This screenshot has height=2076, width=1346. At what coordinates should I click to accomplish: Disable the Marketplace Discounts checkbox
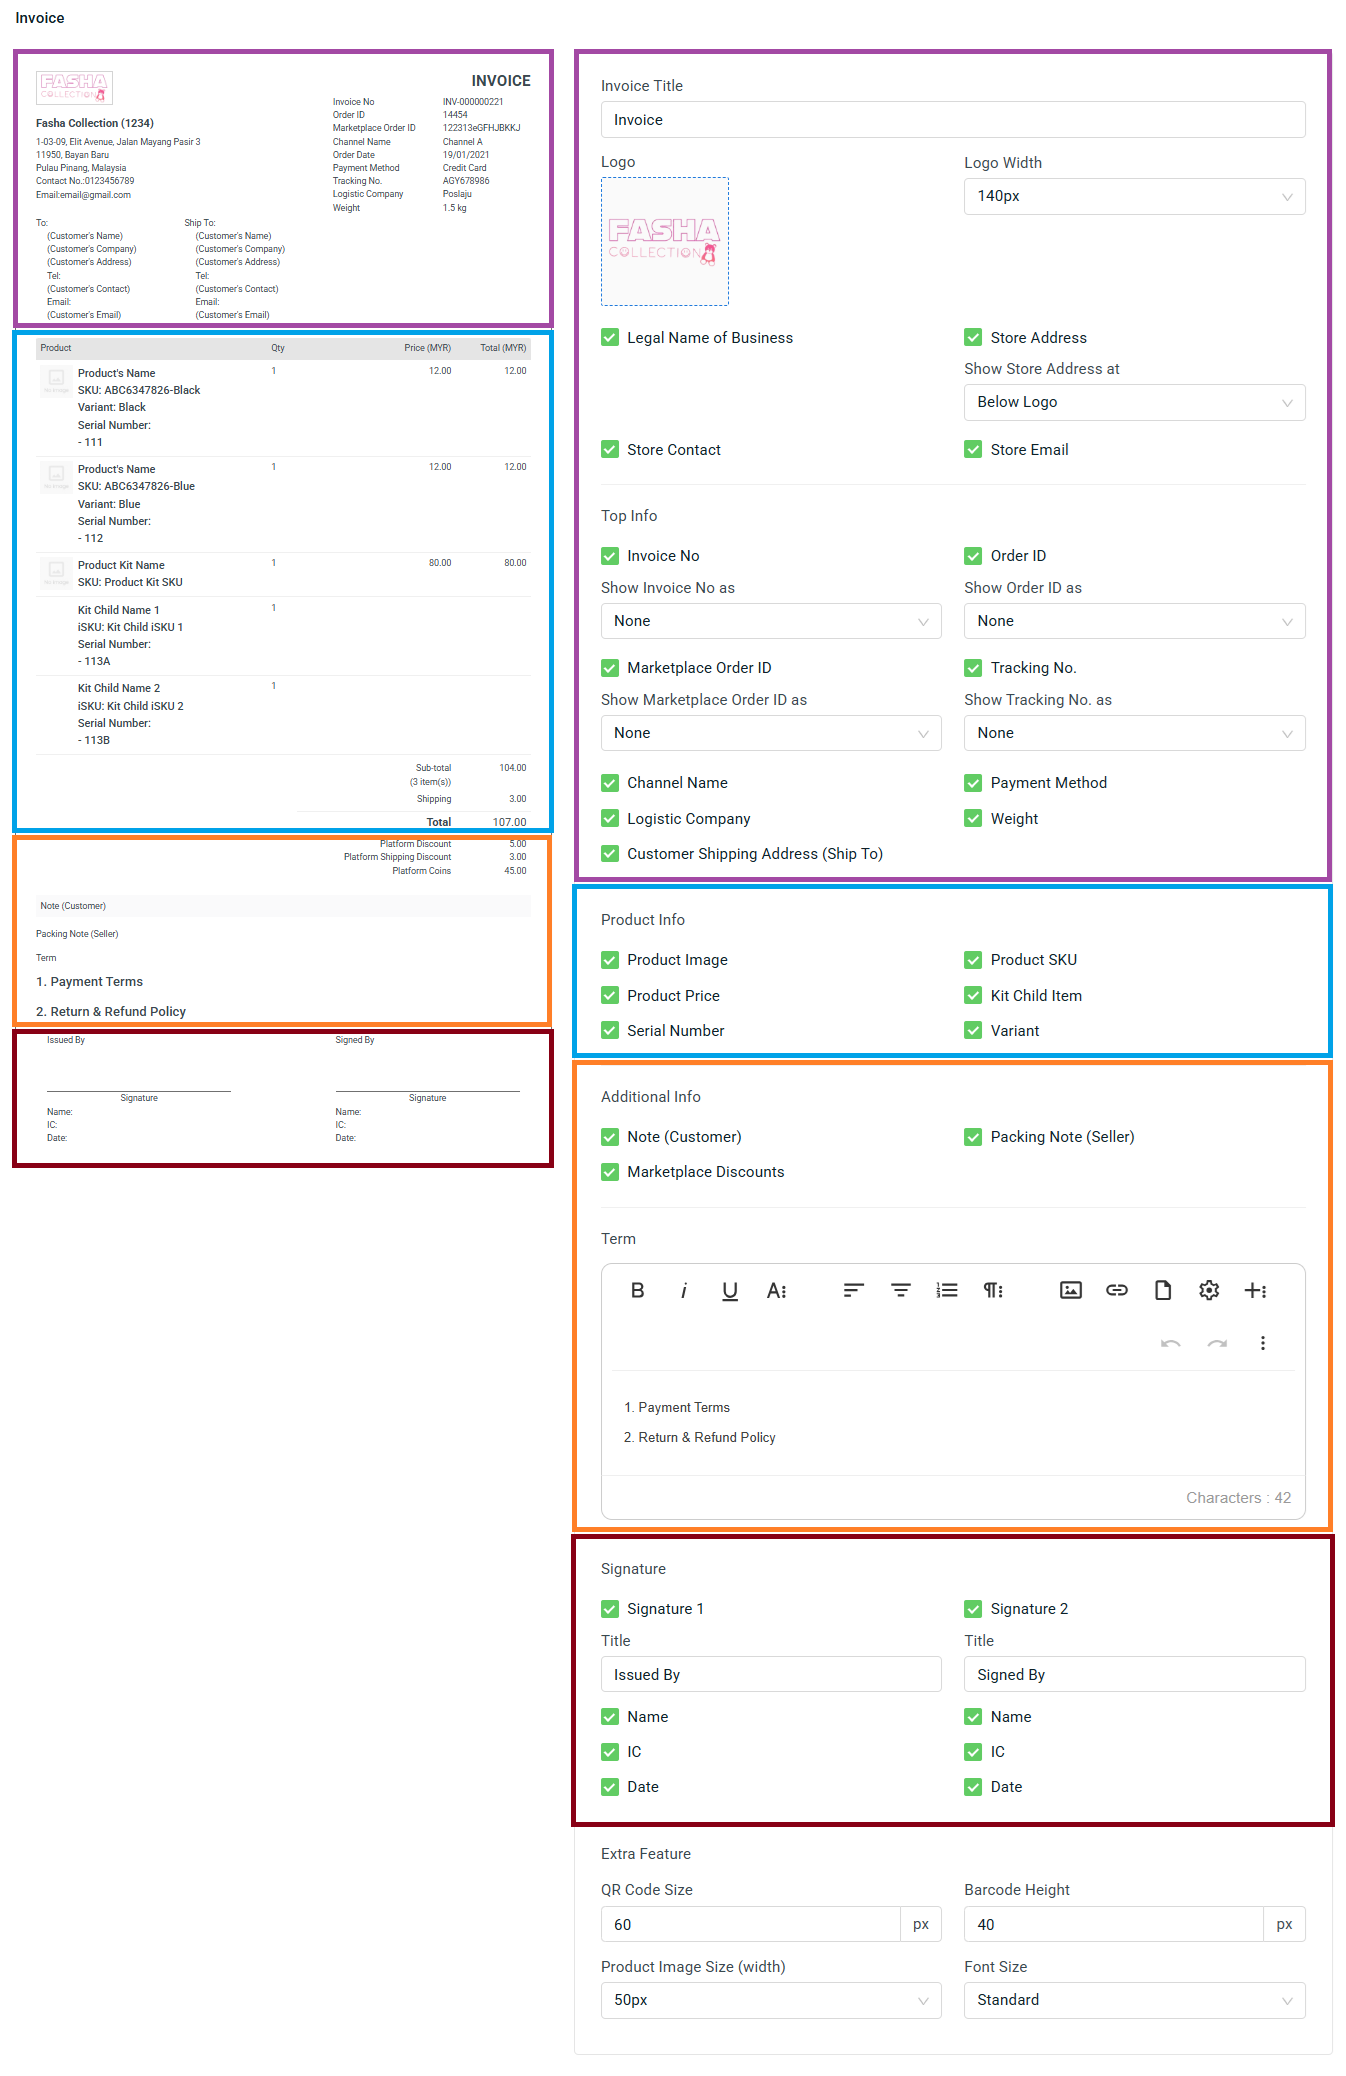610,1172
